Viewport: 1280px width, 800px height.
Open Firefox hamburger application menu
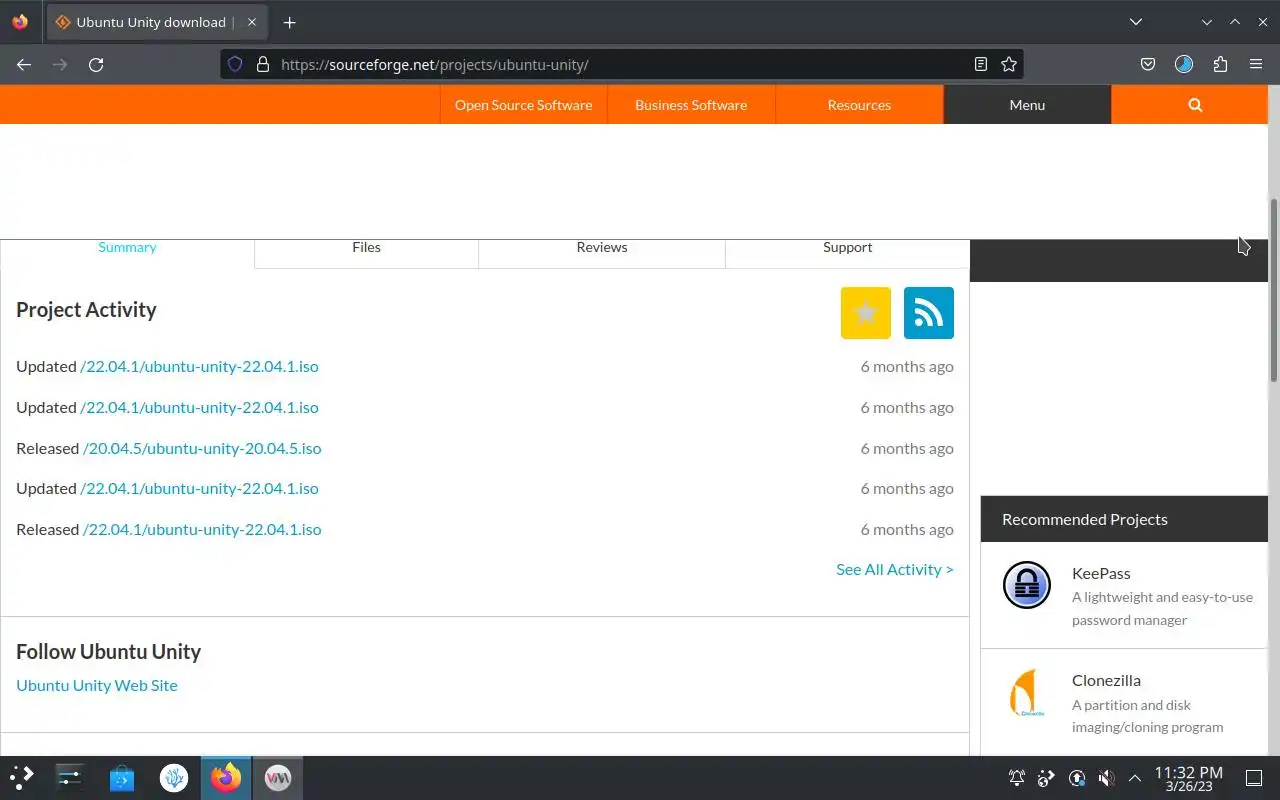(x=1256, y=64)
